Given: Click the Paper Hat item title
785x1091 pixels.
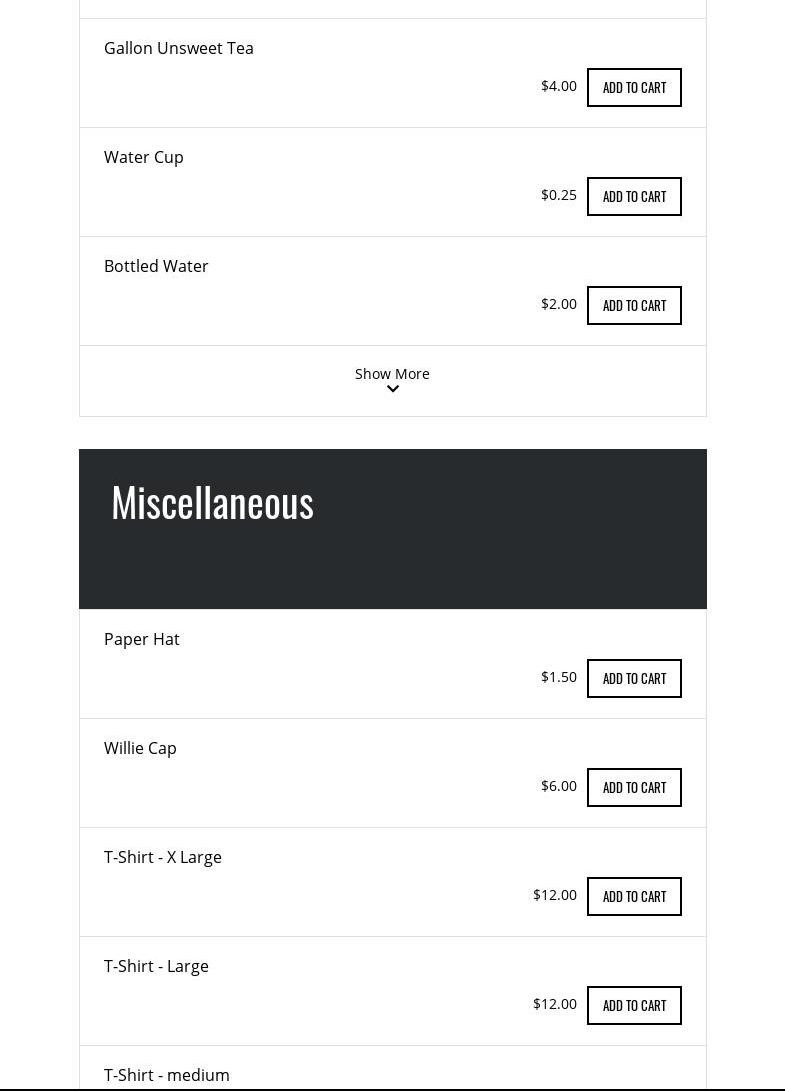Looking at the screenshot, I should click(142, 639).
